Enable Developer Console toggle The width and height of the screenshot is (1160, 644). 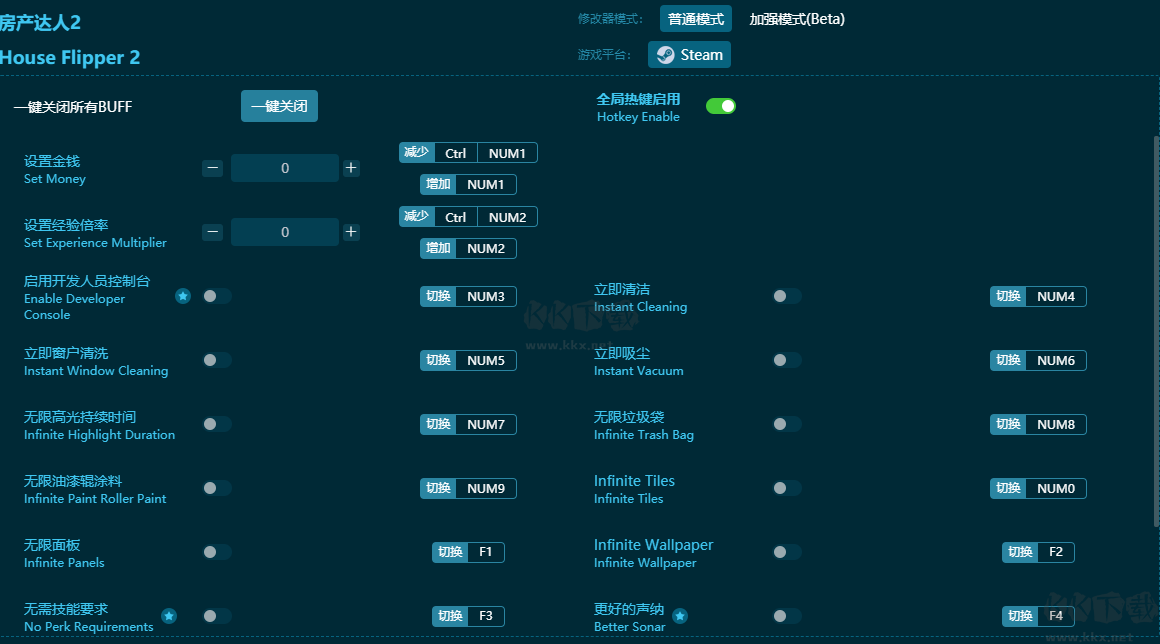click(x=217, y=296)
